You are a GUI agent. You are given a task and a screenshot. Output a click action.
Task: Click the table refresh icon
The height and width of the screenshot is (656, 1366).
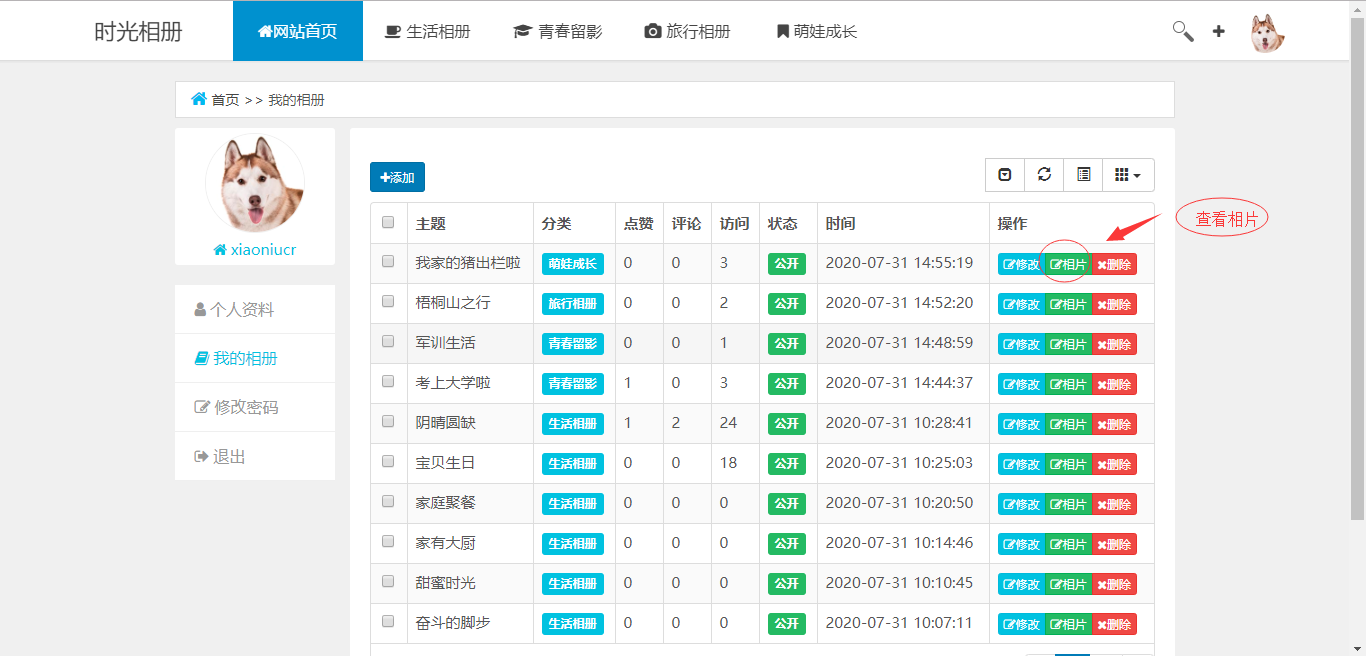point(1044,175)
